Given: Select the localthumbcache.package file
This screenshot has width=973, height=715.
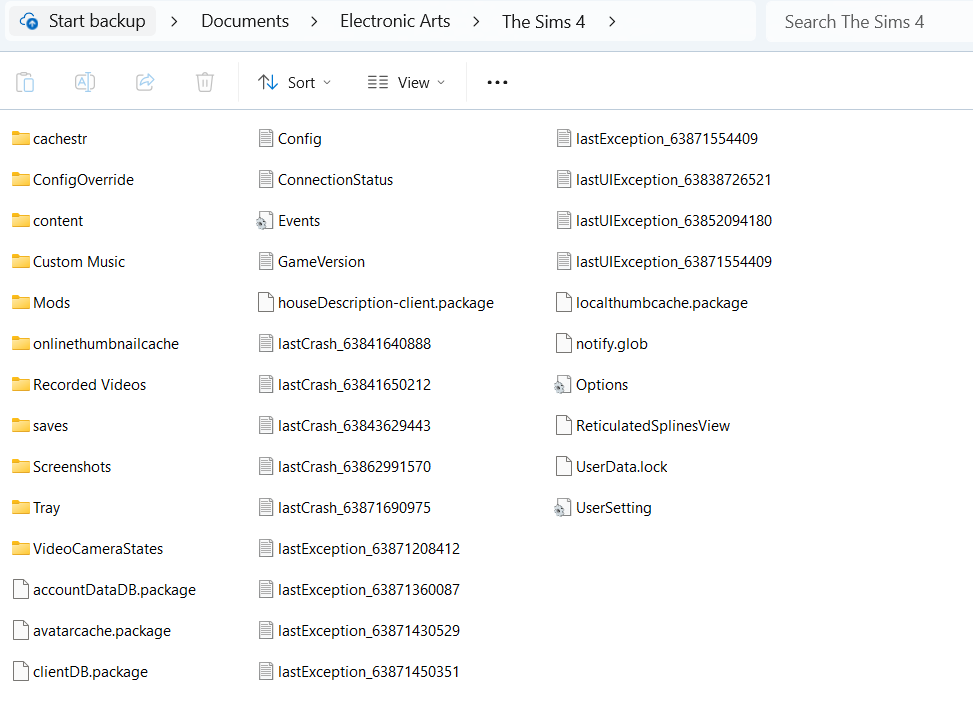Looking at the screenshot, I should [661, 303].
